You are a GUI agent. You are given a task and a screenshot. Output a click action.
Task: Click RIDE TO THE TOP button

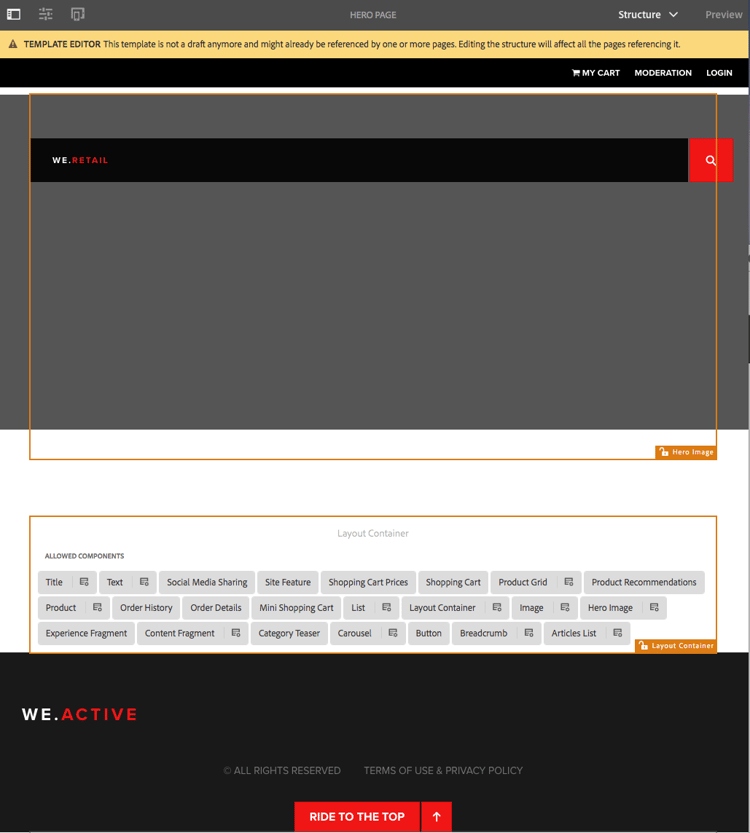[x=357, y=817]
